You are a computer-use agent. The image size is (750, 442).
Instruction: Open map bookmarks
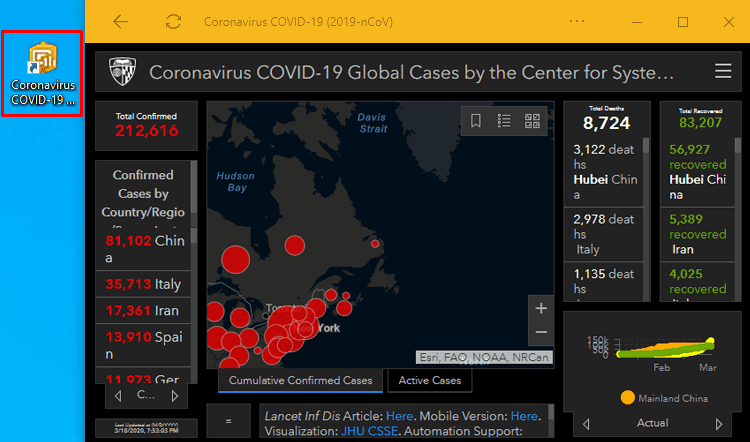point(475,121)
